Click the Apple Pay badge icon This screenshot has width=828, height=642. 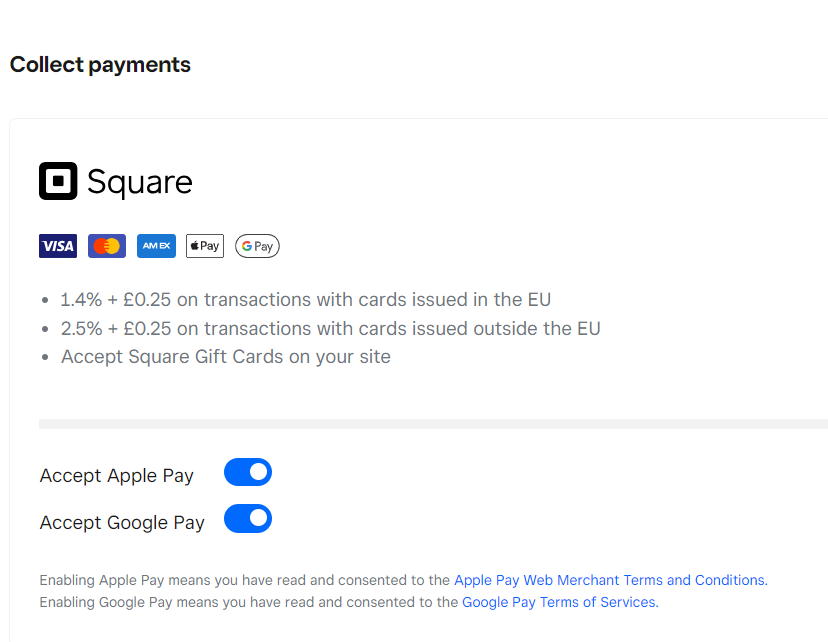pos(205,246)
